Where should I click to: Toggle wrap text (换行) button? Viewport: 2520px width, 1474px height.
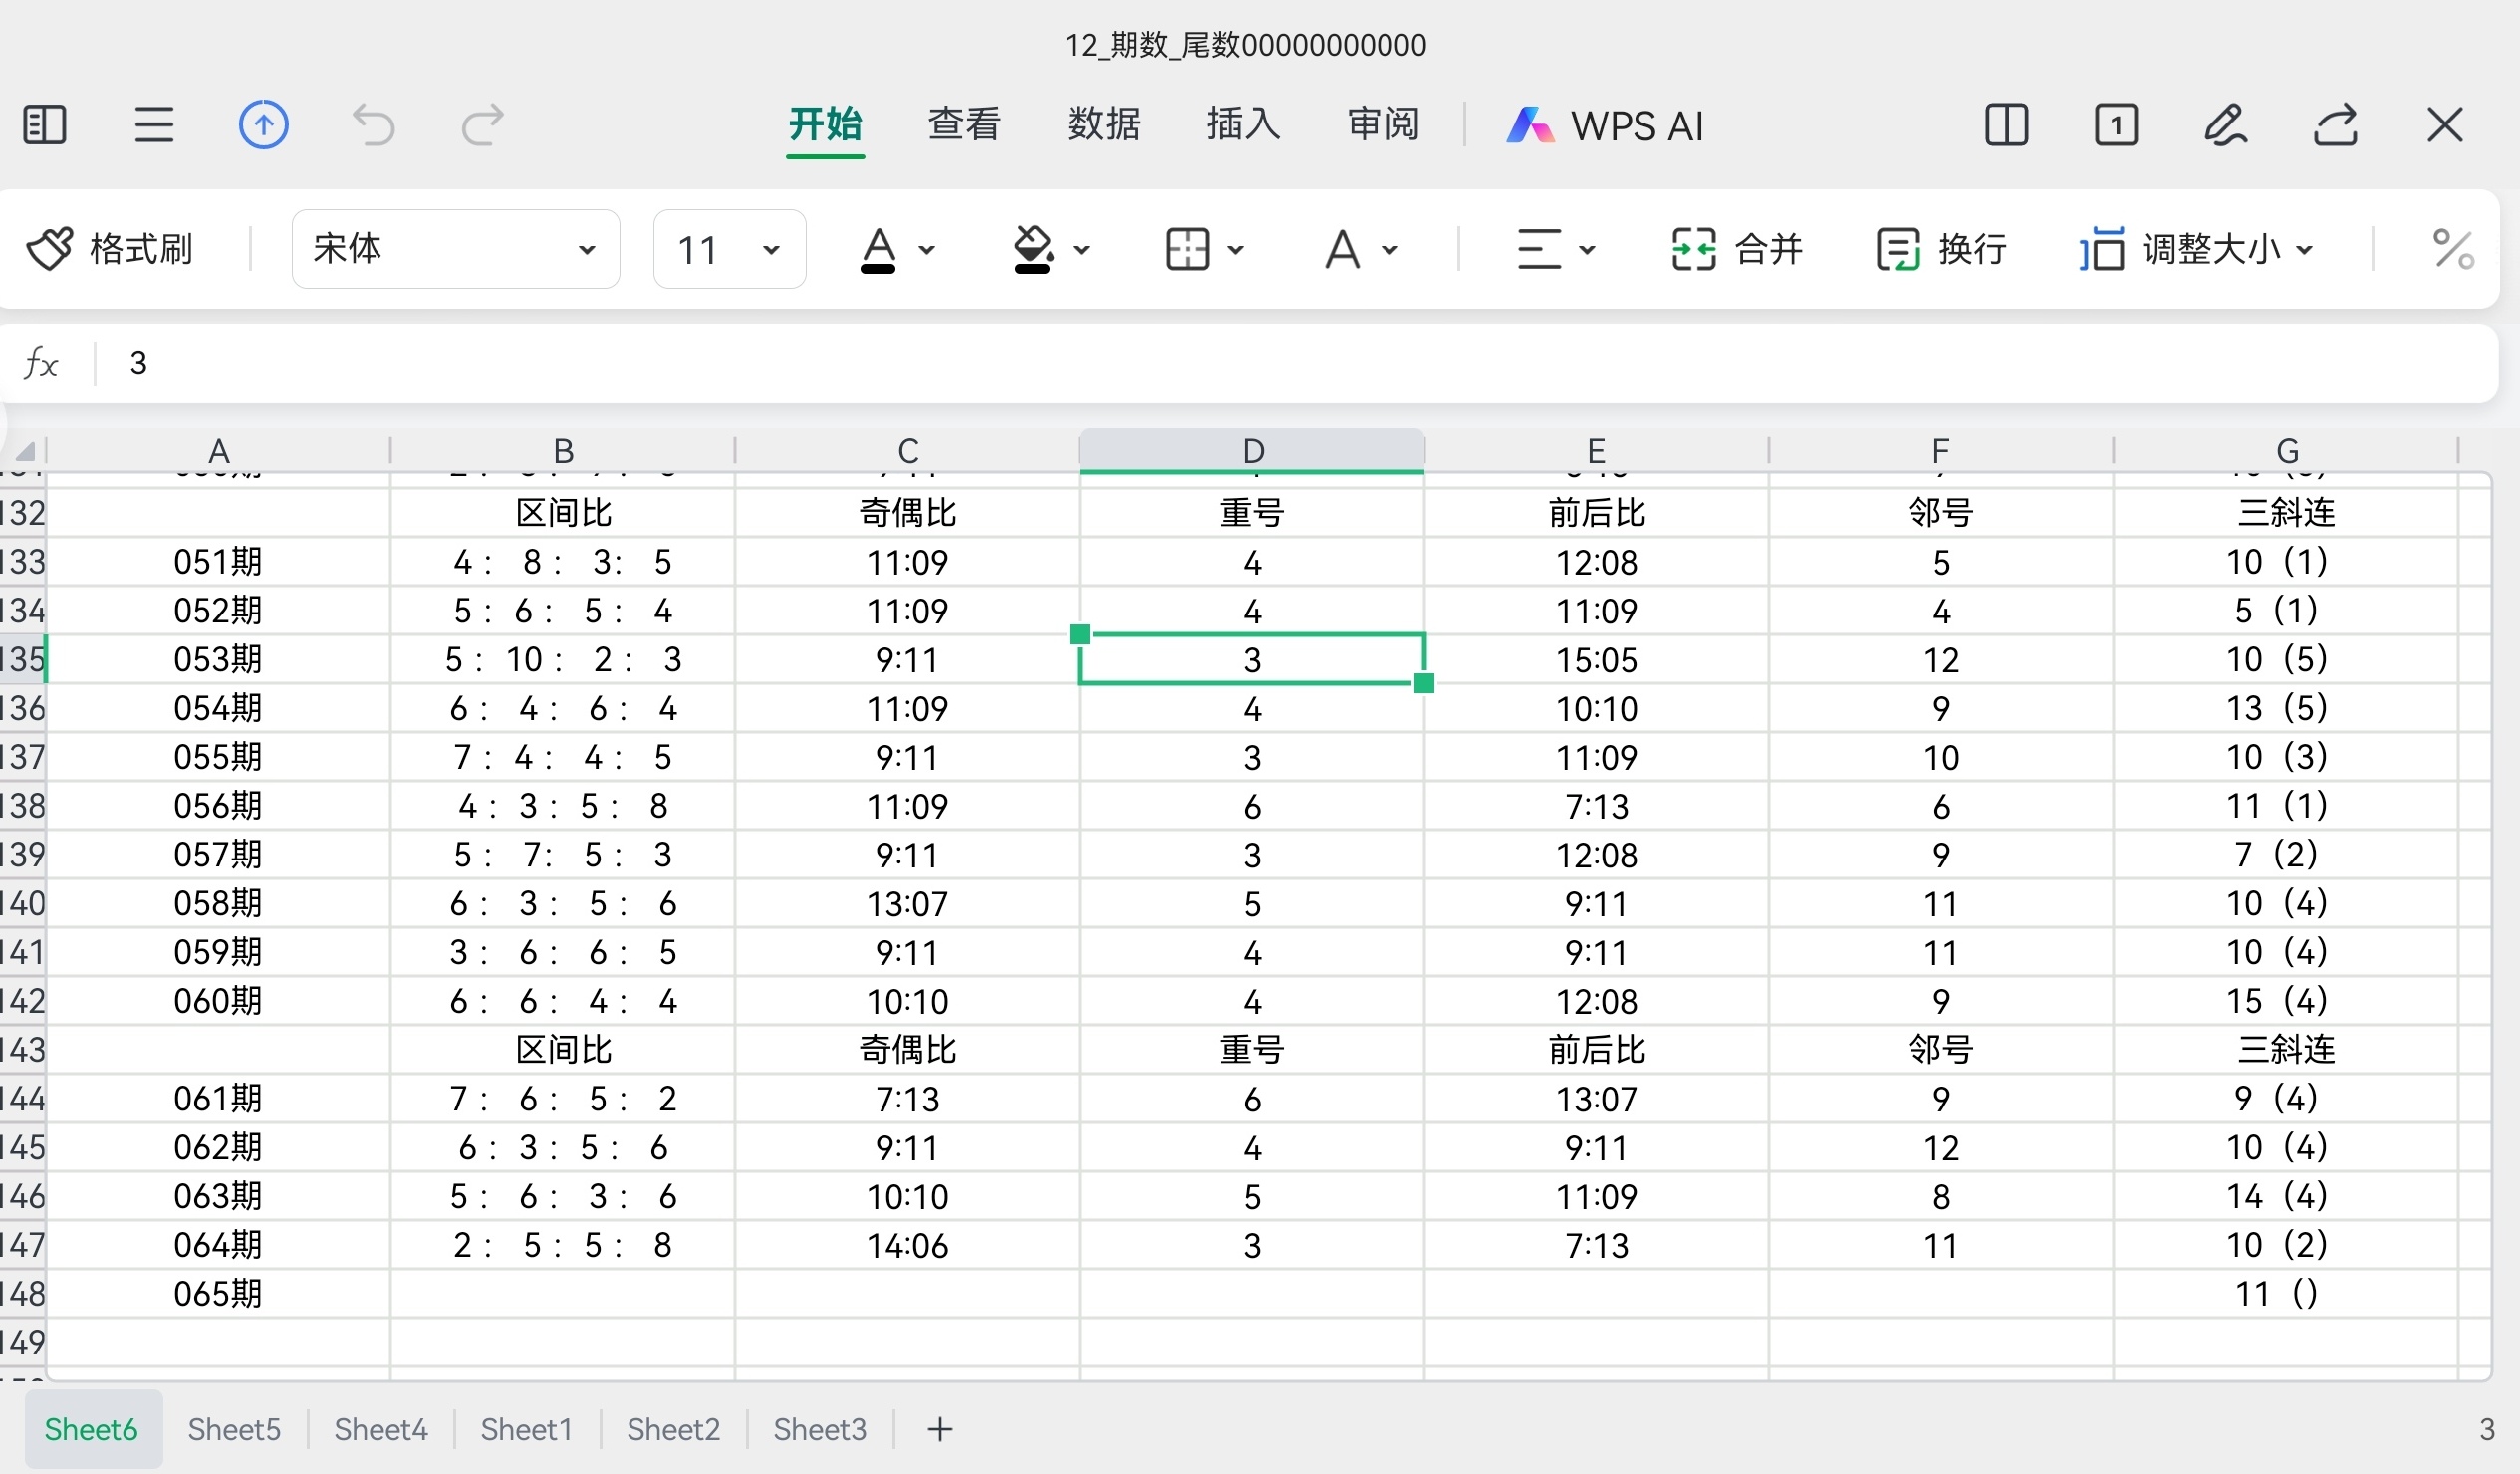click(x=1942, y=249)
